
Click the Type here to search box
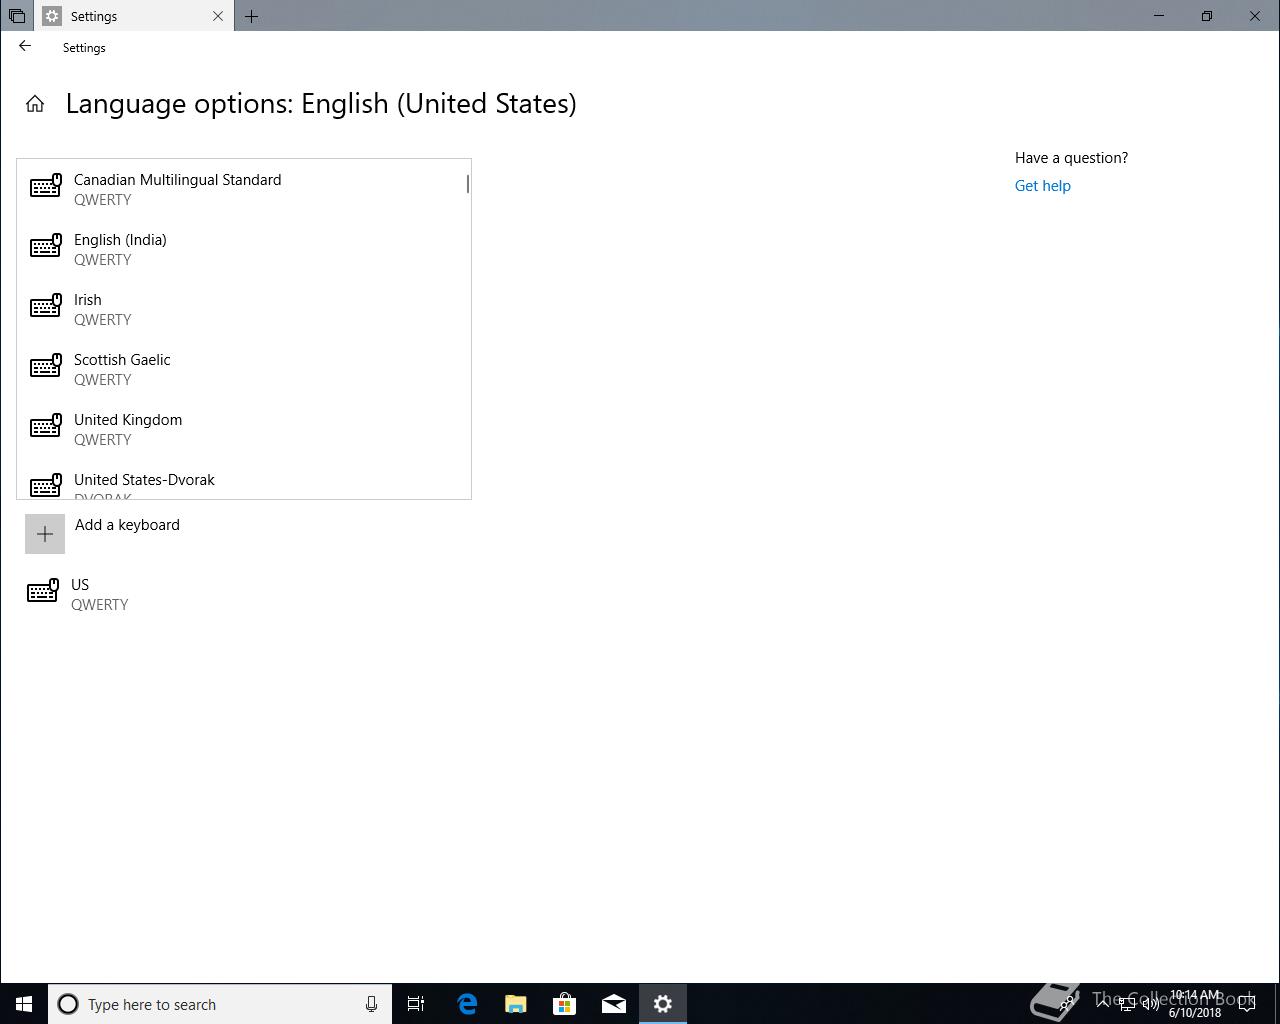coord(220,1004)
